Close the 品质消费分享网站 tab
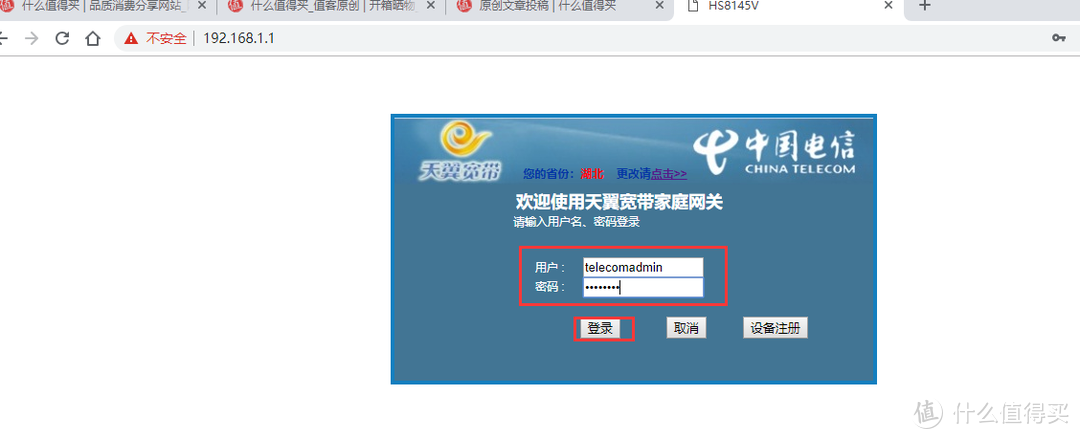The width and height of the screenshot is (1080, 439). tap(202, 5)
